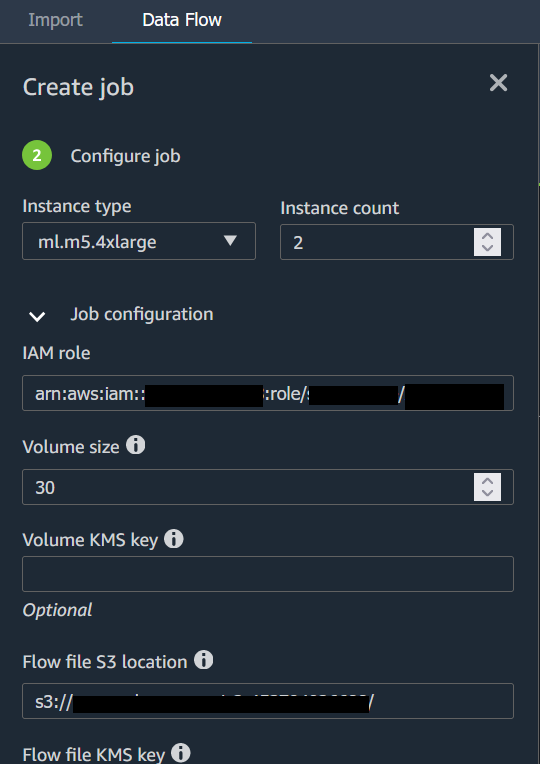This screenshot has width=540, height=764.
Task: Click the Instance type label
Action: [77, 206]
